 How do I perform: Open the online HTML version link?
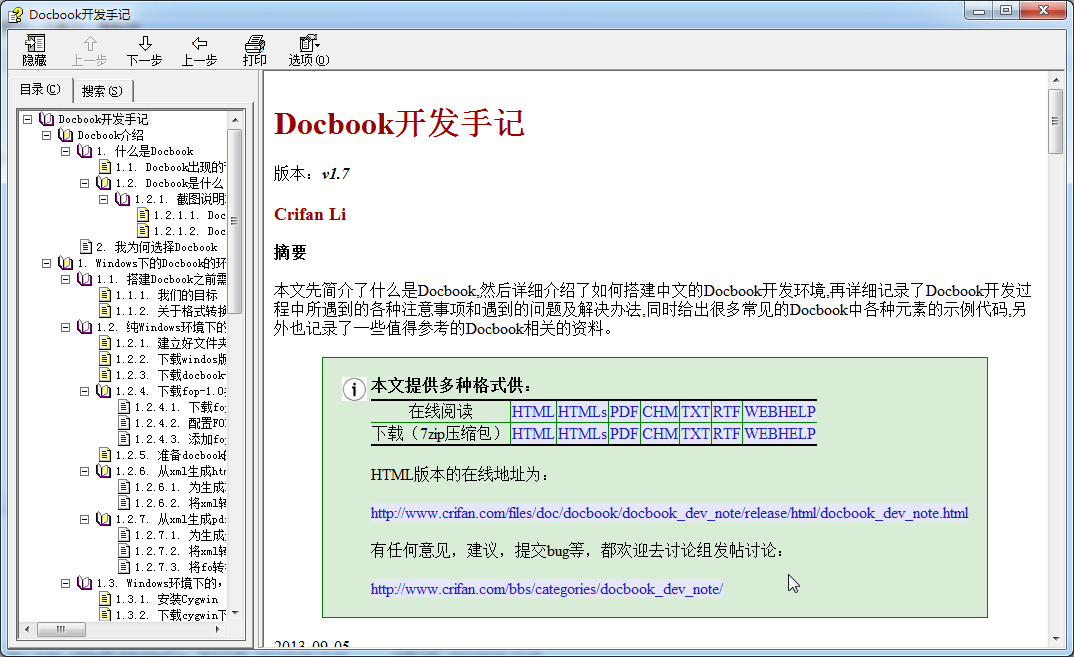click(x=533, y=411)
